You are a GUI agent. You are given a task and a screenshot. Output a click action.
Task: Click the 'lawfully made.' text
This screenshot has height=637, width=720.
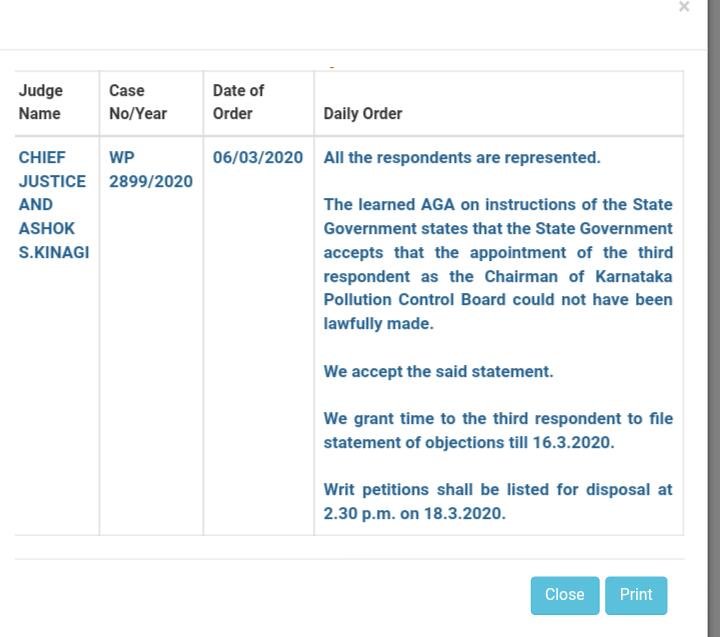[379, 324]
